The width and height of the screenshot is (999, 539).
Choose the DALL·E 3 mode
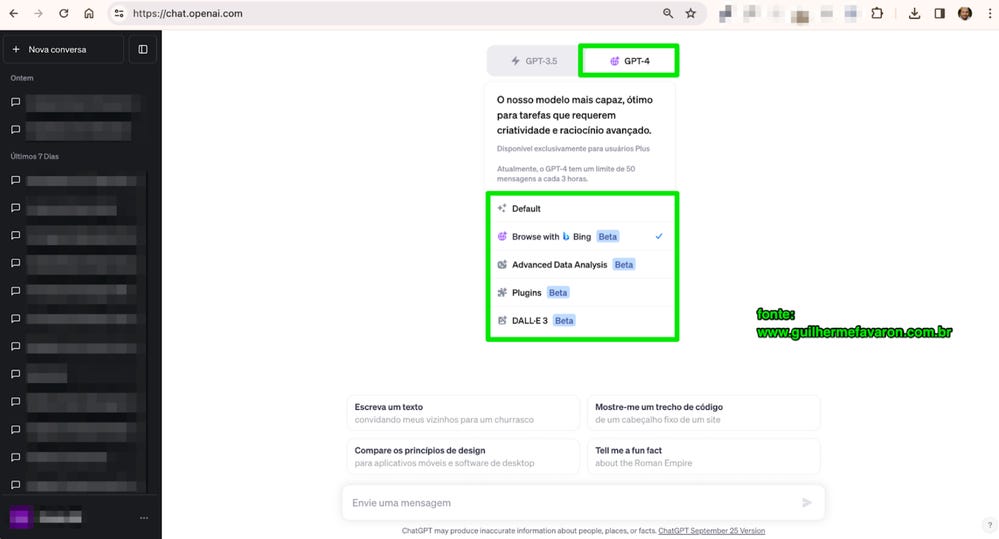pyautogui.click(x=582, y=320)
